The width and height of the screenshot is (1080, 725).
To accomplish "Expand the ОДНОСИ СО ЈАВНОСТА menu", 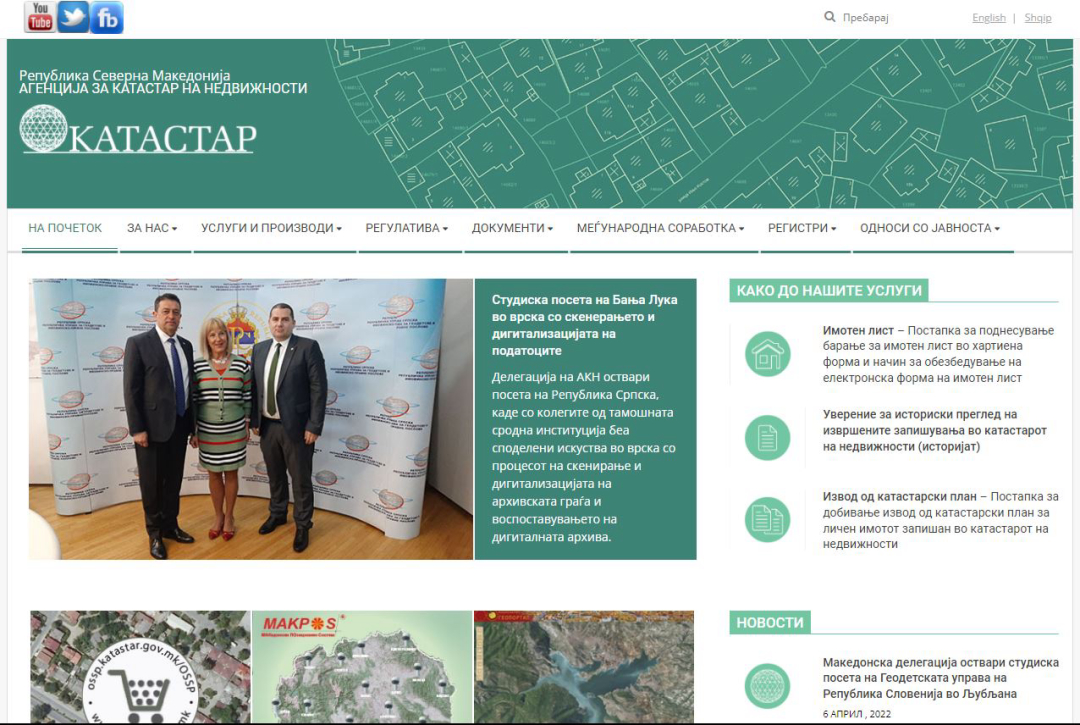I will [930, 228].
